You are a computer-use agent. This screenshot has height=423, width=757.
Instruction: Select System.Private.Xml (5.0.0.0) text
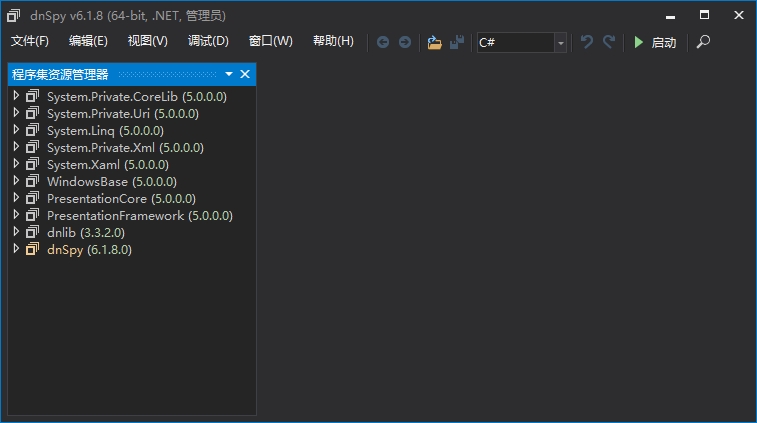pos(125,147)
